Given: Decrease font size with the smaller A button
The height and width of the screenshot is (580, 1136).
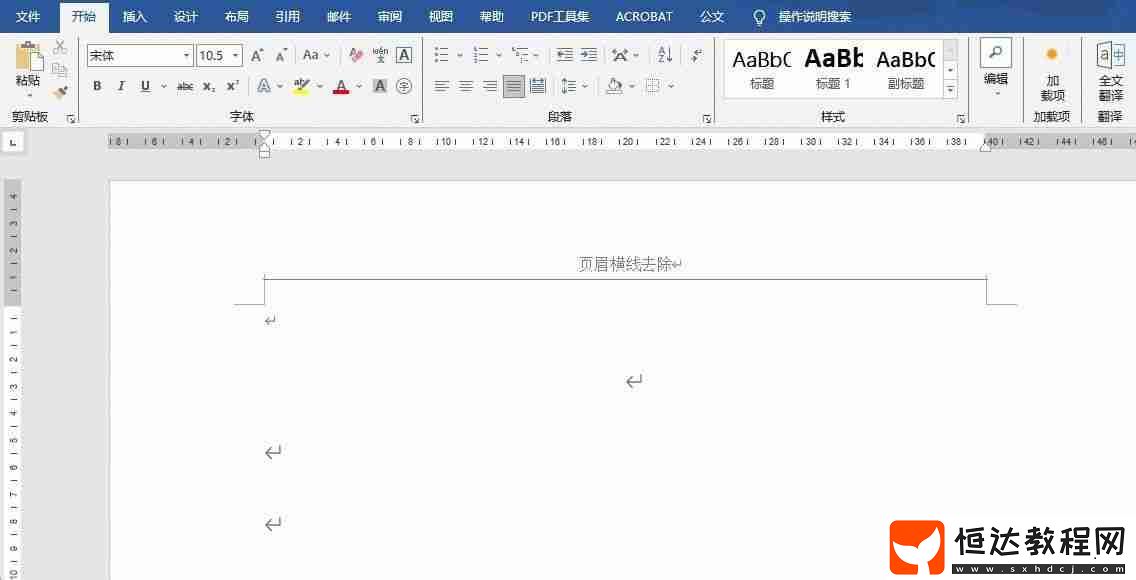Looking at the screenshot, I should tap(282, 55).
